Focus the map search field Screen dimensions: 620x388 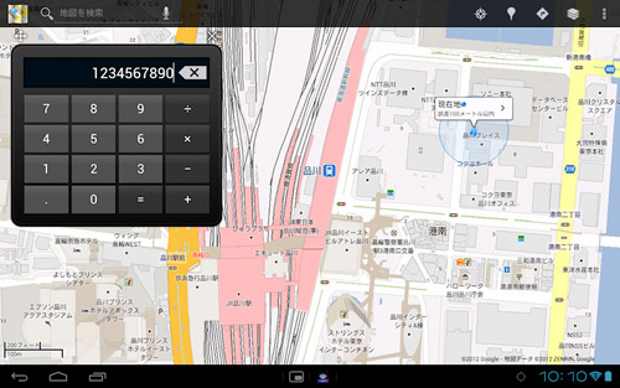pyautogui.click(x=107, y=13)
